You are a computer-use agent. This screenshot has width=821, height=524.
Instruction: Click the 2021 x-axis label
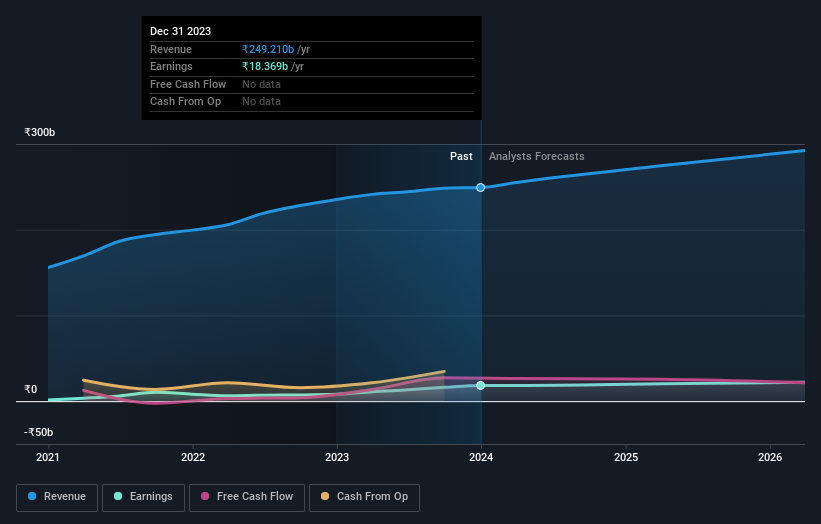point(48,457)
